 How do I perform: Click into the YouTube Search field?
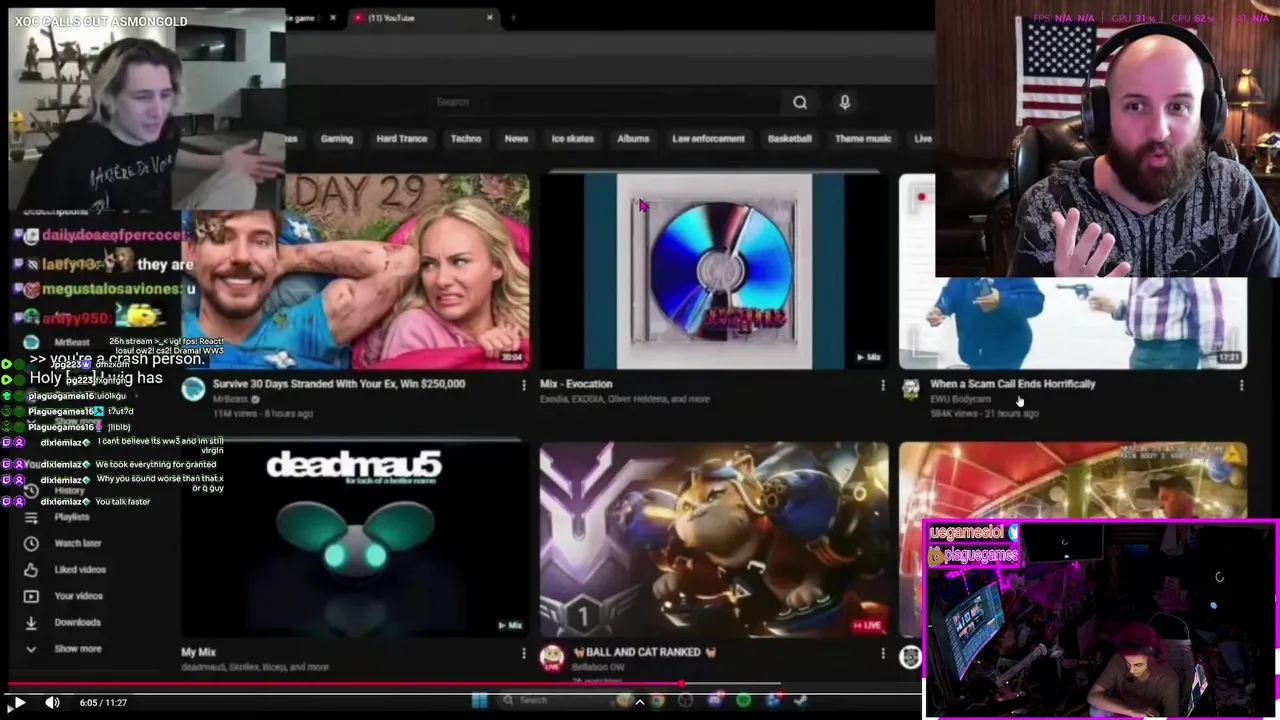click(605, 102)
